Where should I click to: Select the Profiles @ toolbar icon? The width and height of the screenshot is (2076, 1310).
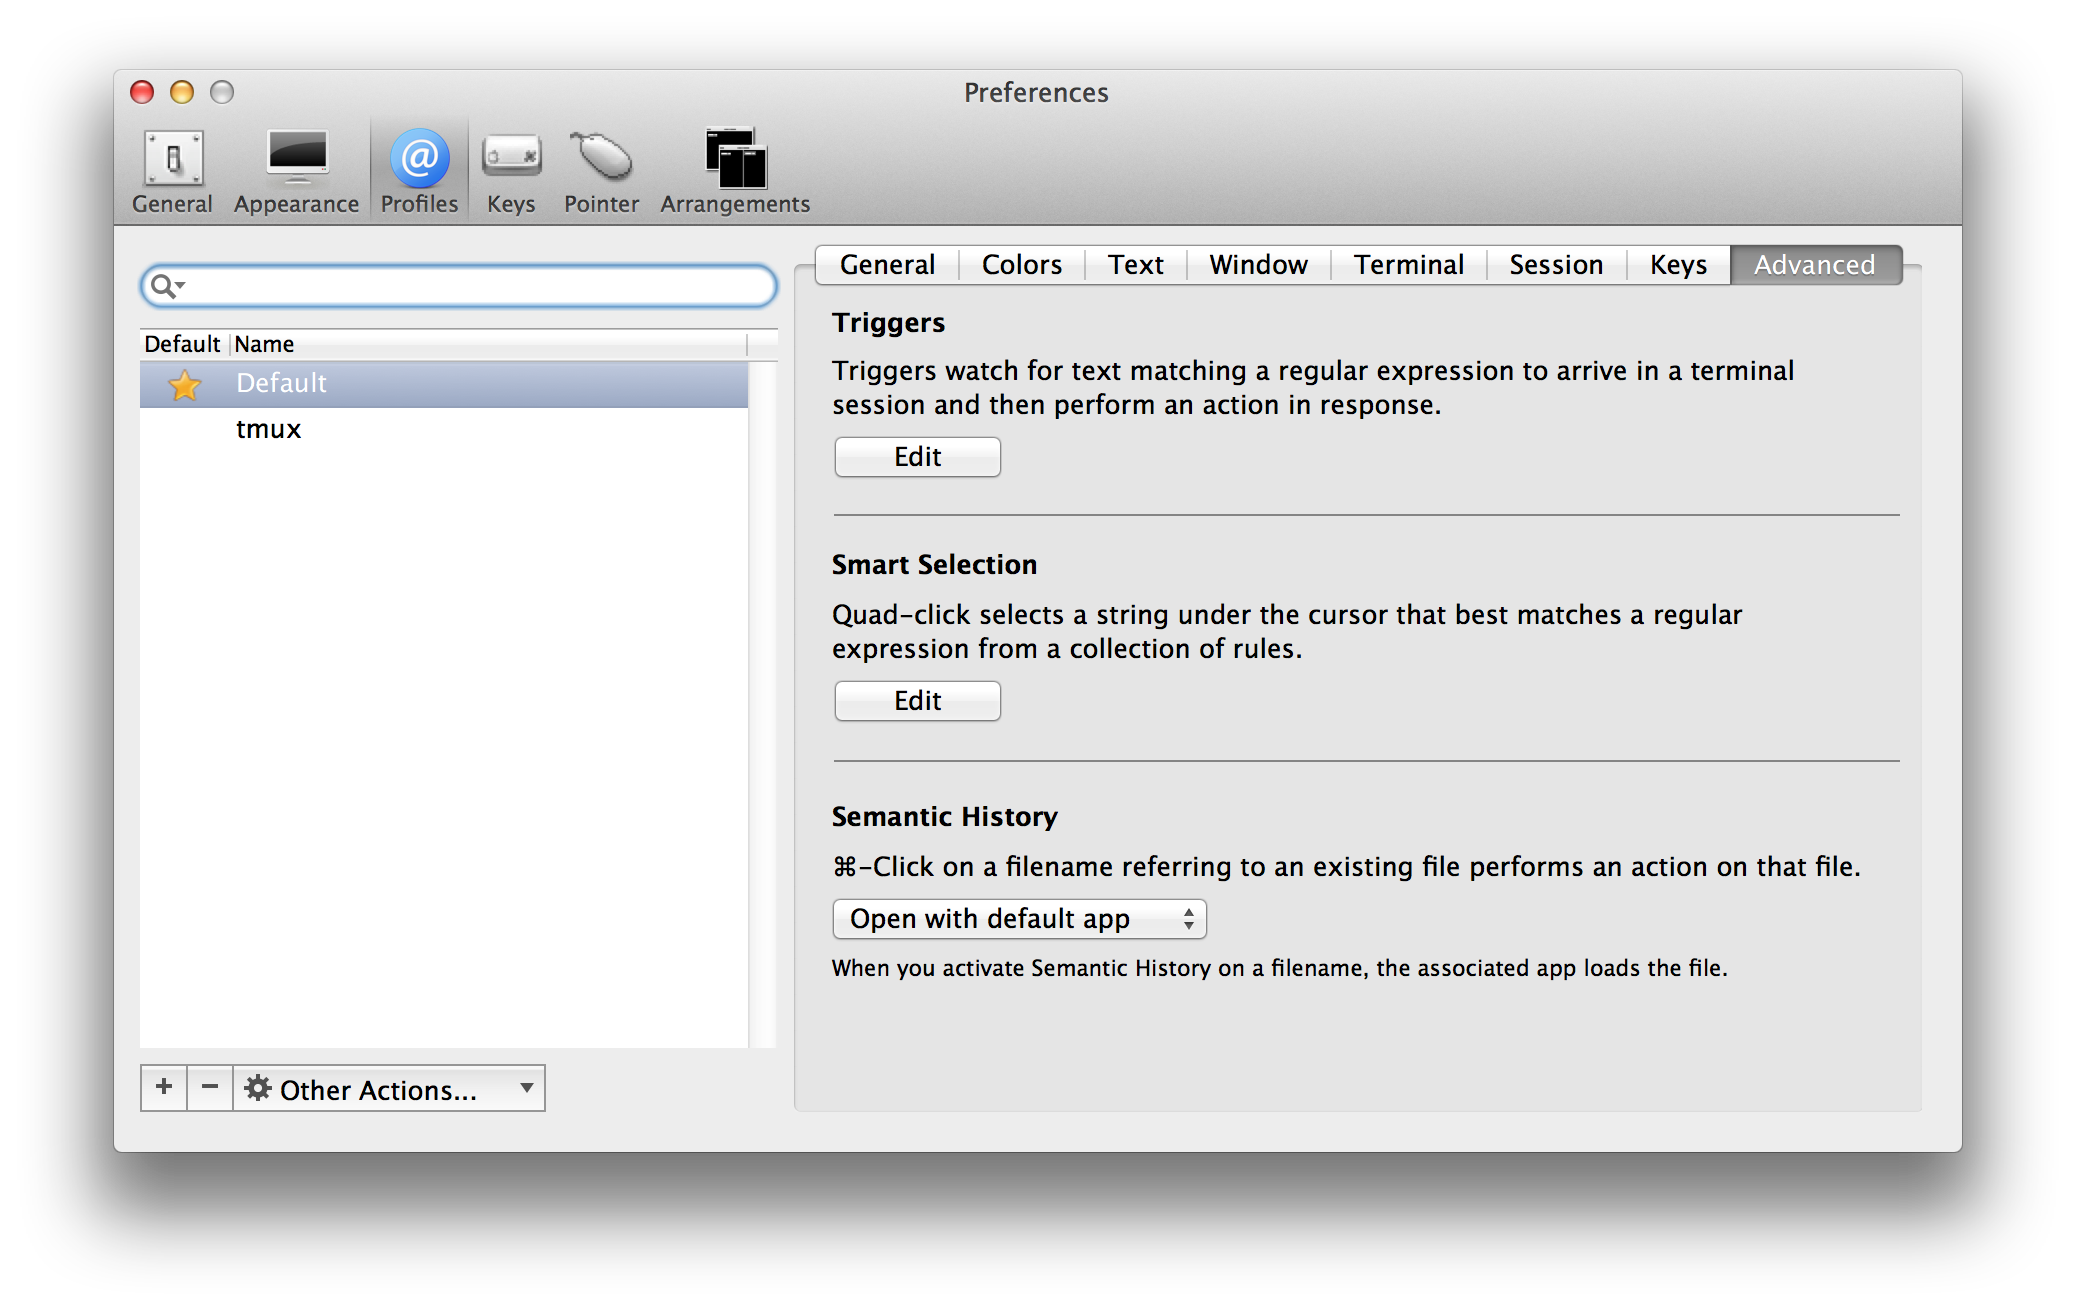pyautogui.click(x=419, y=160)
